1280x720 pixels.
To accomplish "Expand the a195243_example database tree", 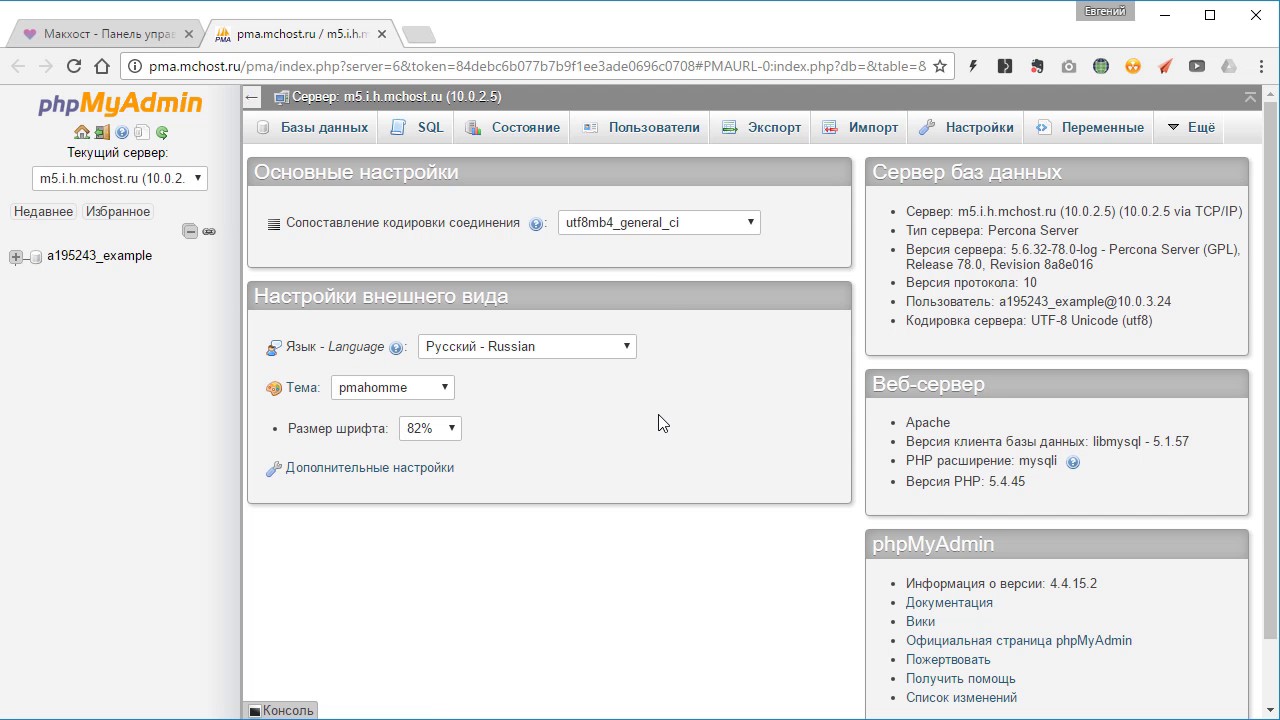I will (15, 257).
